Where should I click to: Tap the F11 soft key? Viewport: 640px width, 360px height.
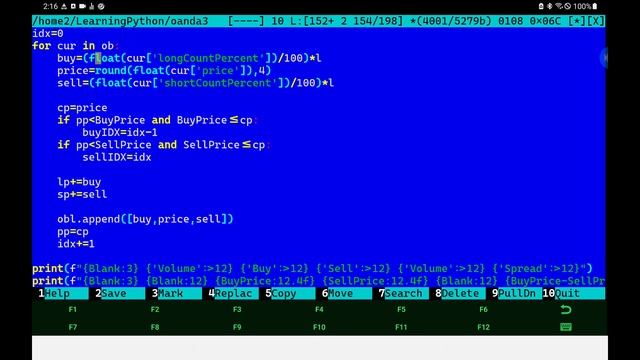point(401,327)
